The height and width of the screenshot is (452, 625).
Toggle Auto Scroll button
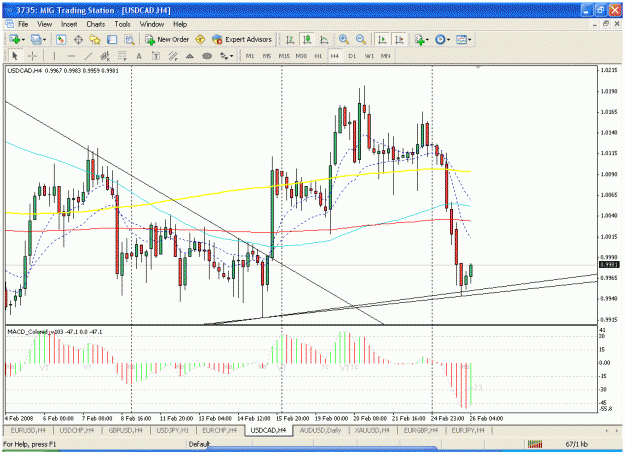click(382, 39)
